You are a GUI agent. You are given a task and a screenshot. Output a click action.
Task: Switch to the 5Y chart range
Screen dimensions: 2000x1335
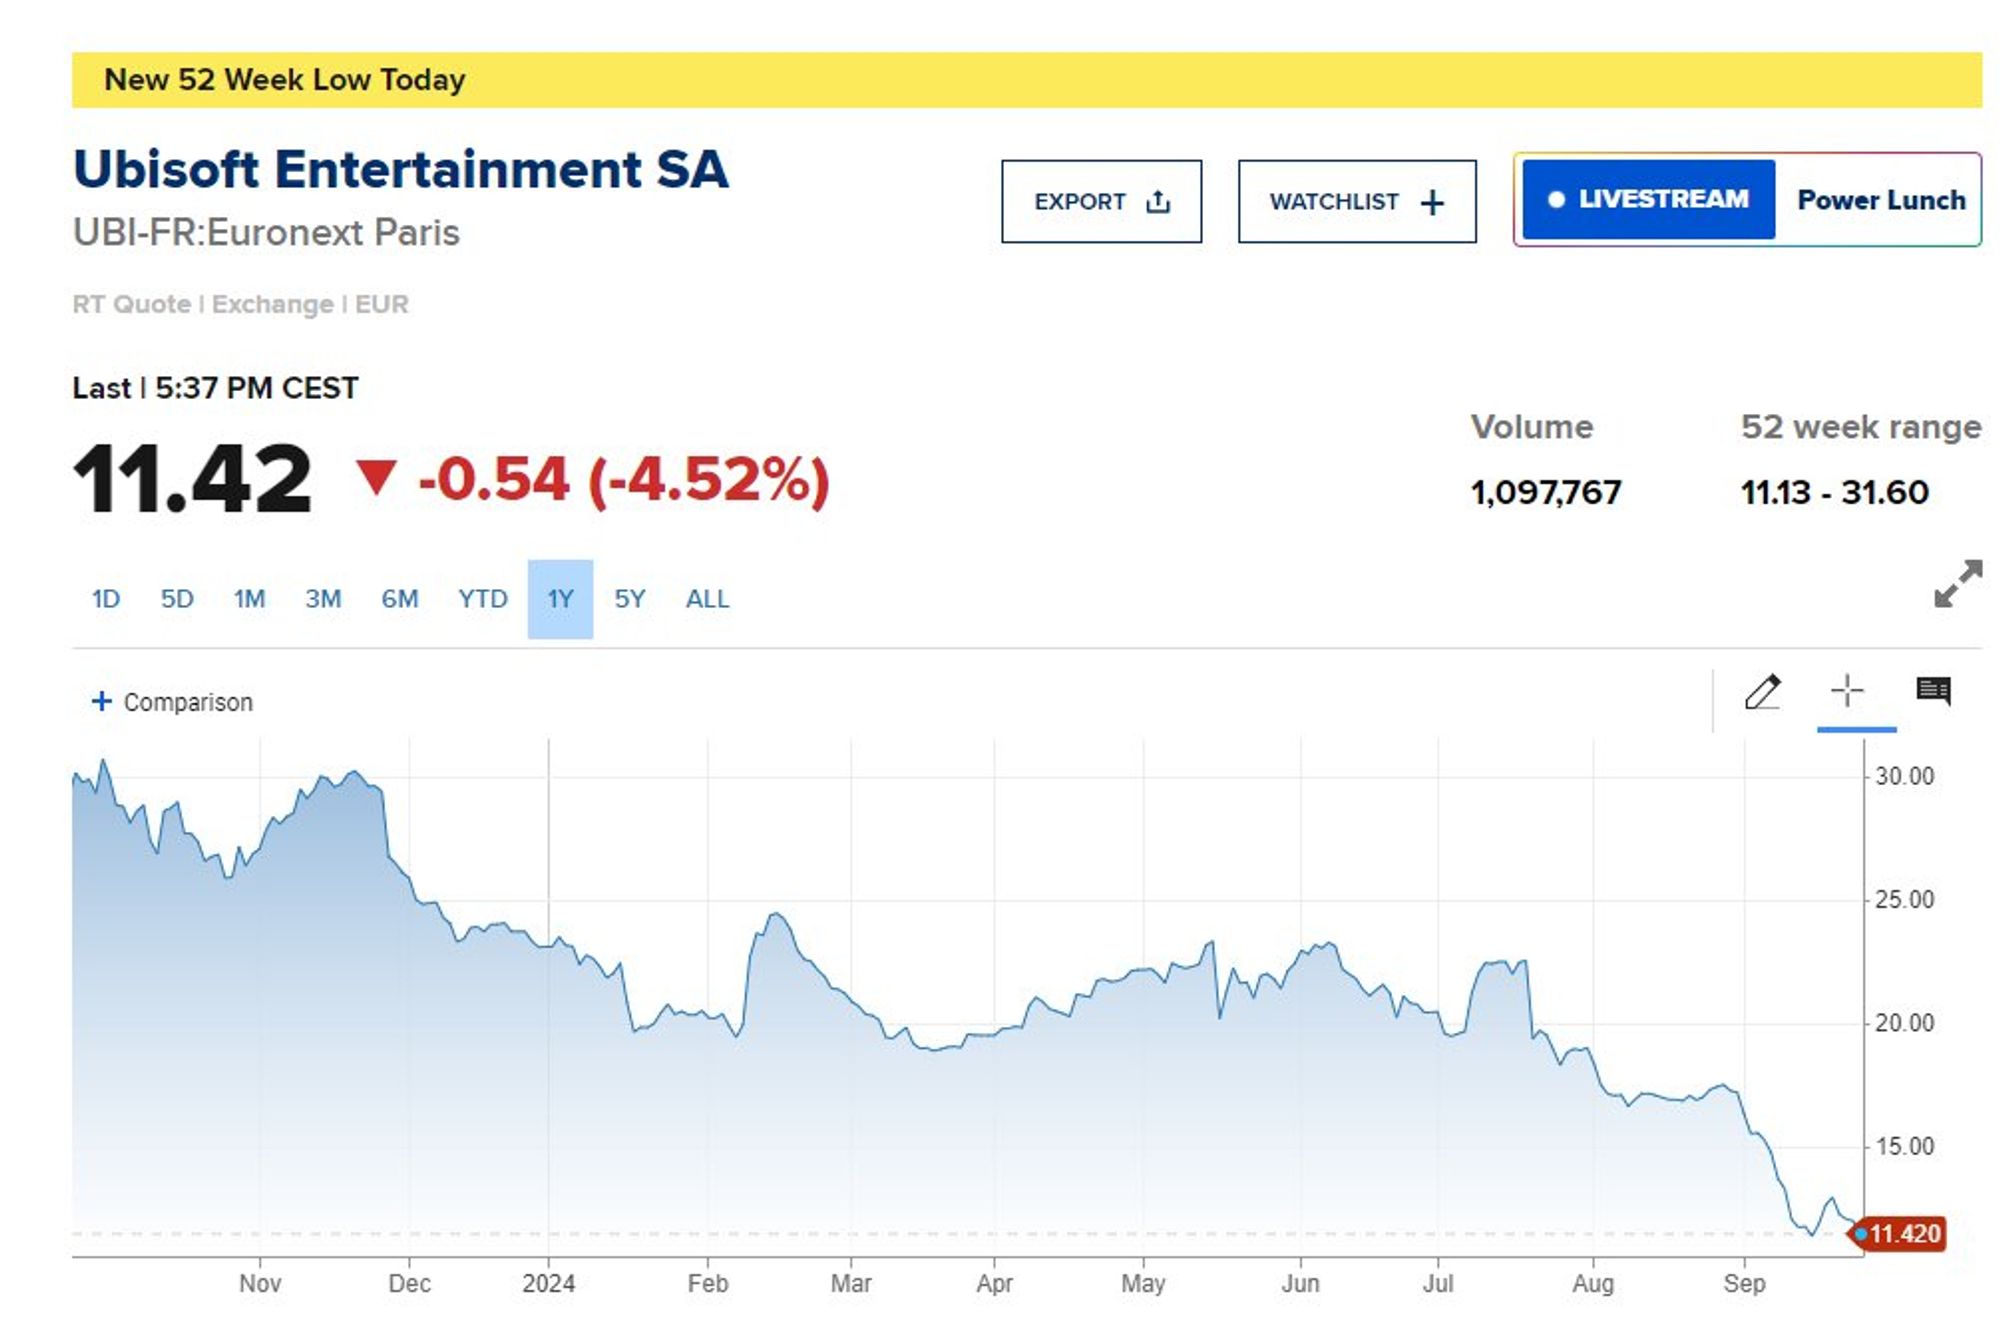[629, 599]
